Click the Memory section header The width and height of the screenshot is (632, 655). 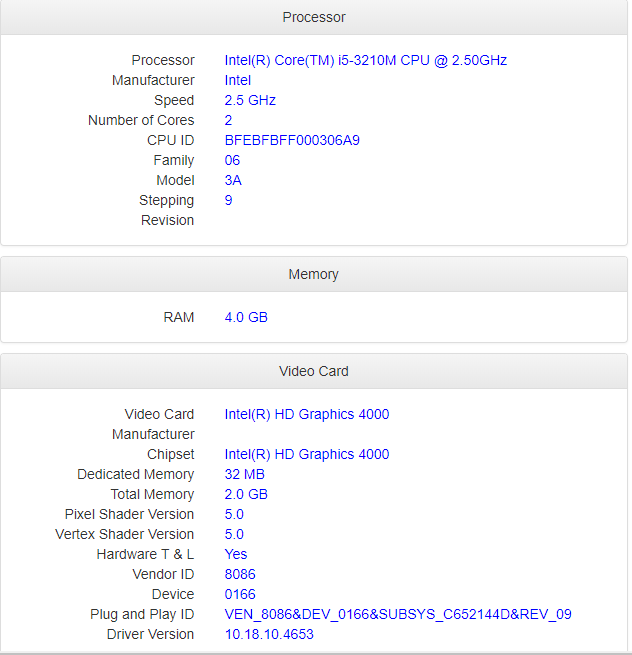(x=314, y=274)
